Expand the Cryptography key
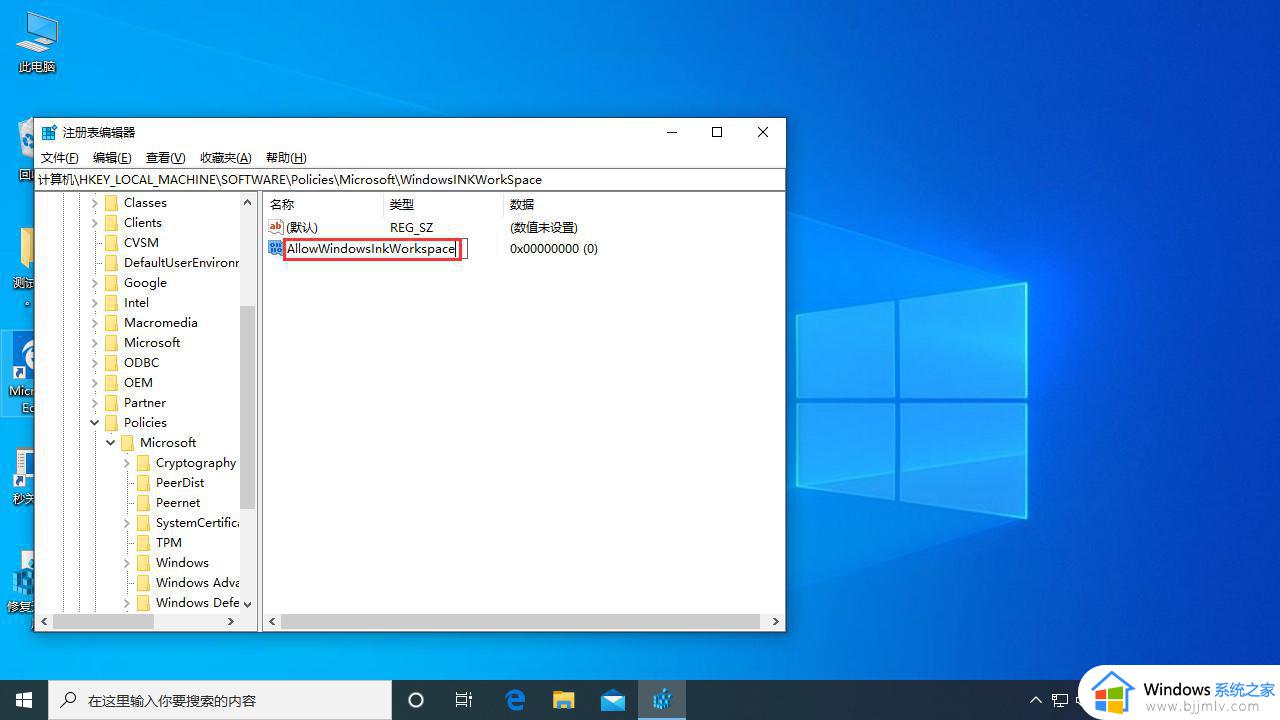 tap(127, 463)
